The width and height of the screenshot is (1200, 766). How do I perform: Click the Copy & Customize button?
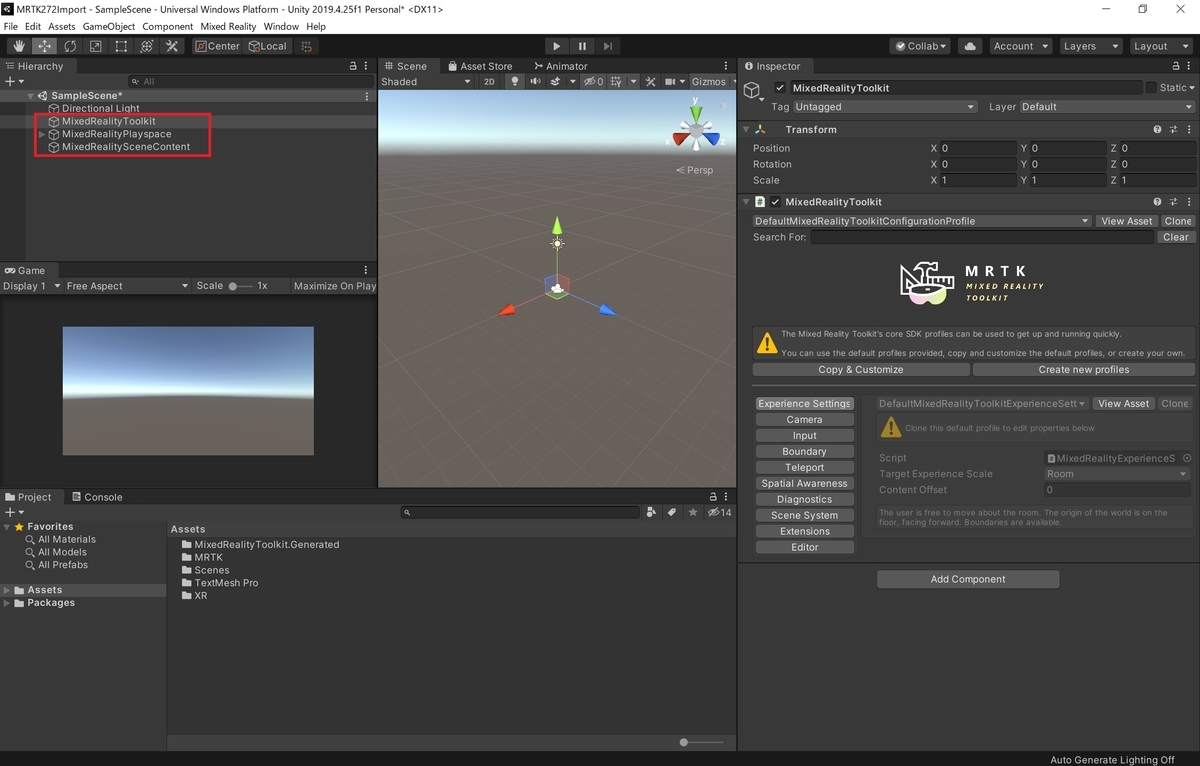pos(861,370)
